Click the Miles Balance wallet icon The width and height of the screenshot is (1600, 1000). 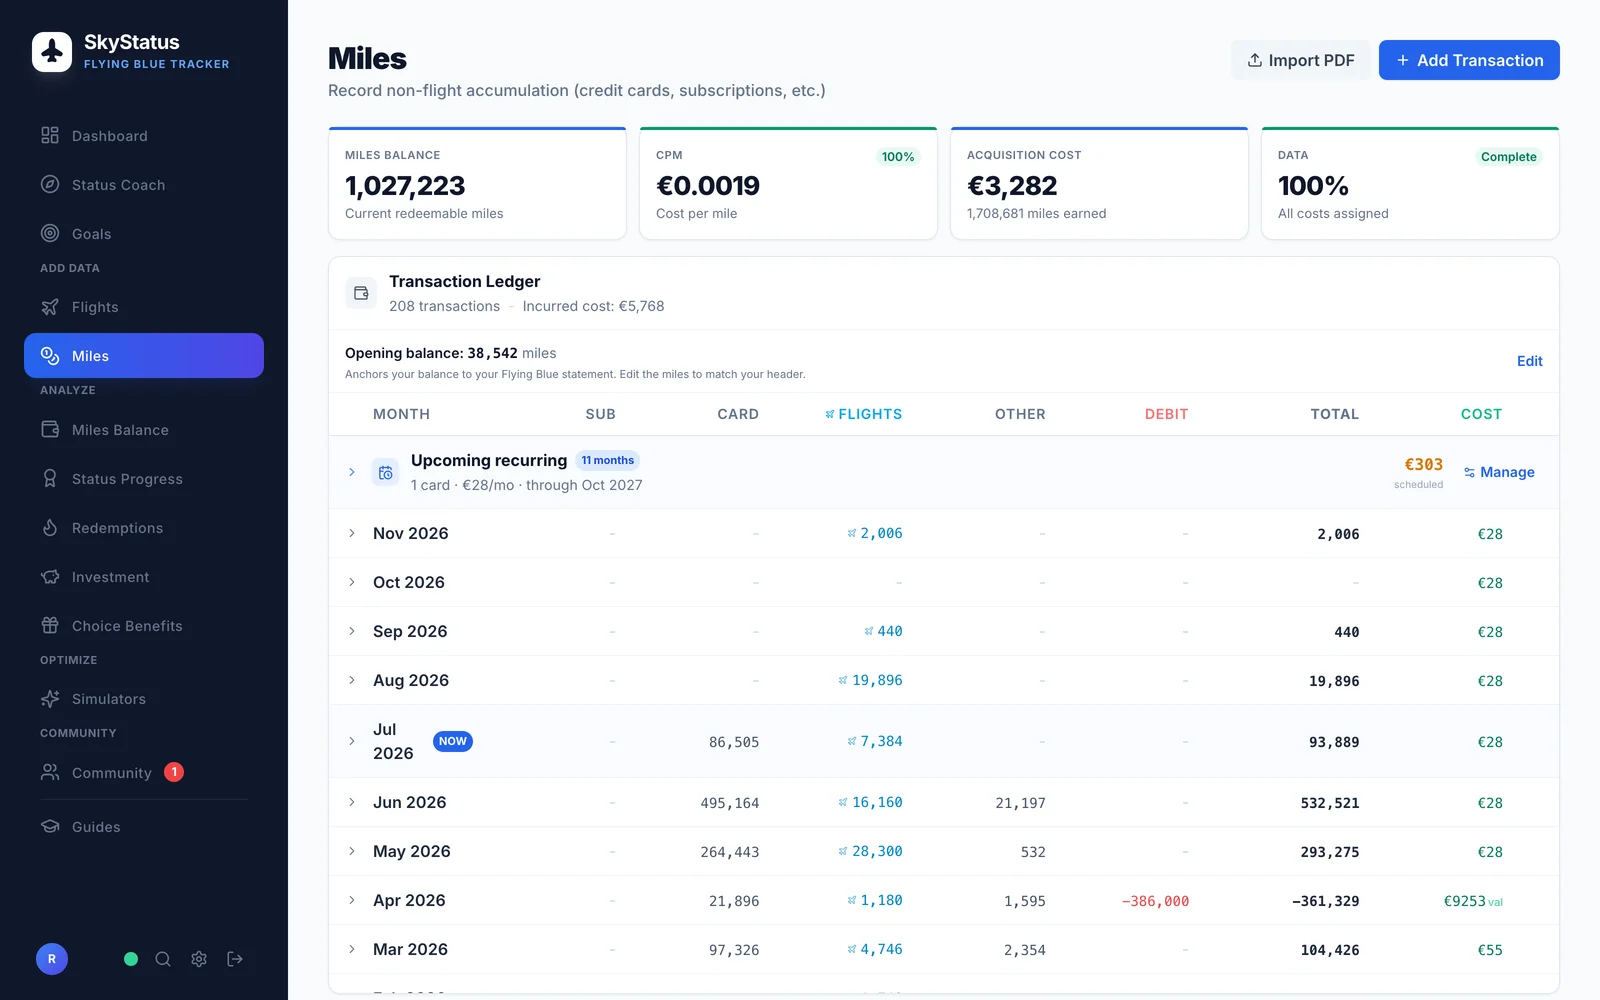(x=50, y=429)
